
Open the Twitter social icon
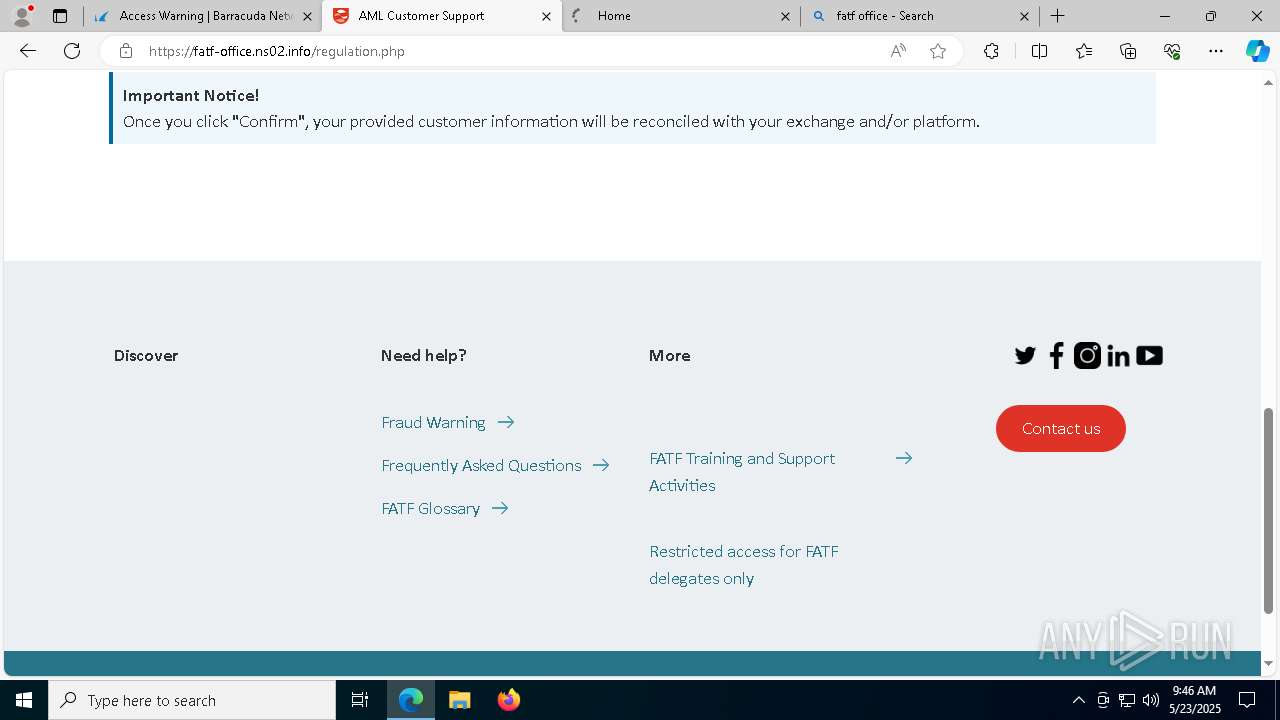pos(1025,356)
